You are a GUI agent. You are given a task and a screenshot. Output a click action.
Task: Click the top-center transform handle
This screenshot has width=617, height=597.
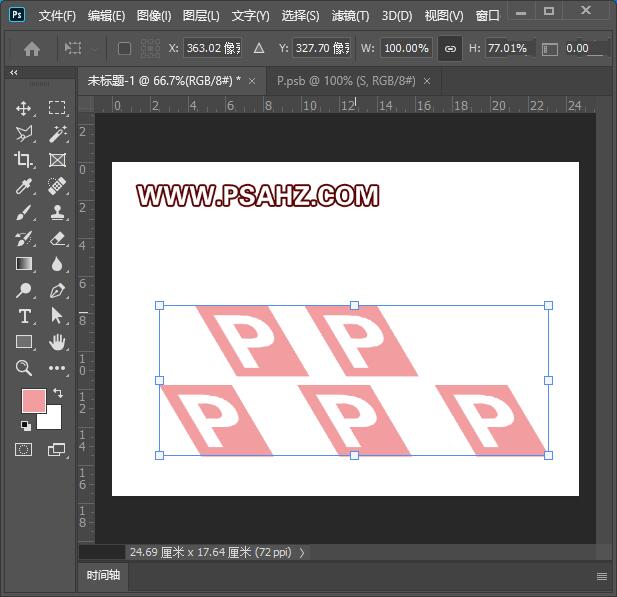(x=354, y=305)
